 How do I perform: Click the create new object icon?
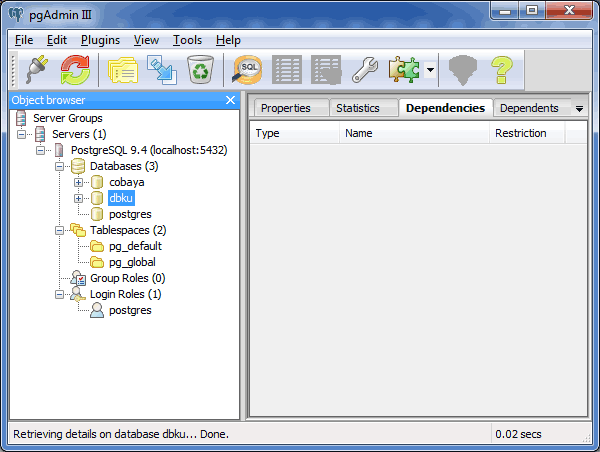[162, 70]
